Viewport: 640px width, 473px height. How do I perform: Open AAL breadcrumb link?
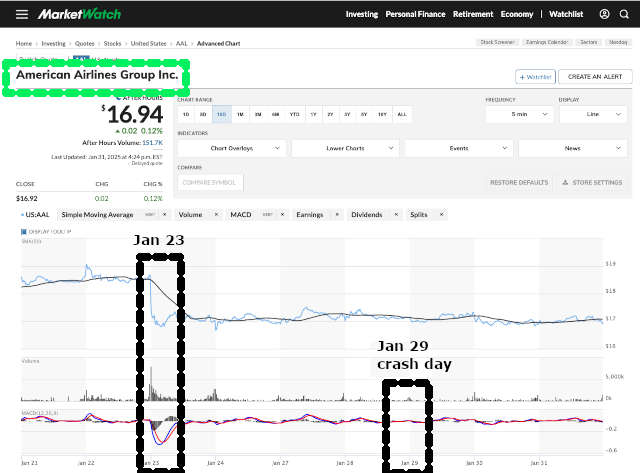point(182,43)
